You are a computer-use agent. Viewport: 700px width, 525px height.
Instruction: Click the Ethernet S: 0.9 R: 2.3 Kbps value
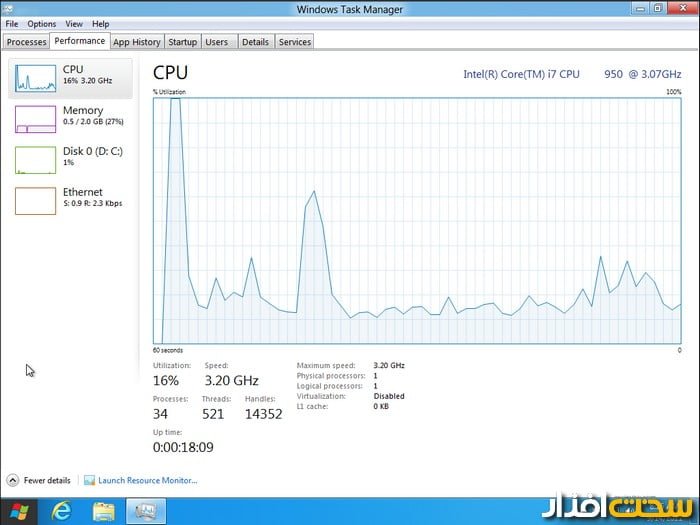(92, 203)
